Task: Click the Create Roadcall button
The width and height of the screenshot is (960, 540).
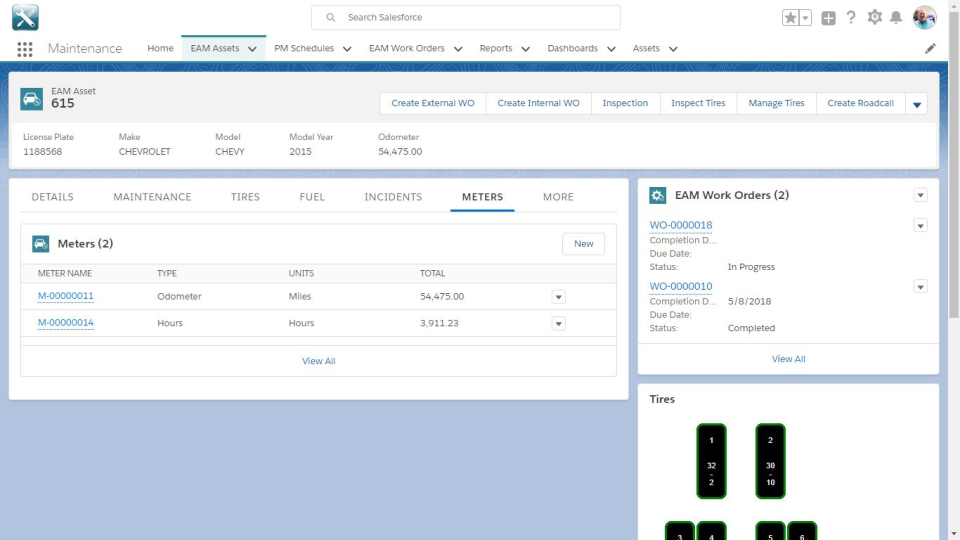Action: coord(860,103)
